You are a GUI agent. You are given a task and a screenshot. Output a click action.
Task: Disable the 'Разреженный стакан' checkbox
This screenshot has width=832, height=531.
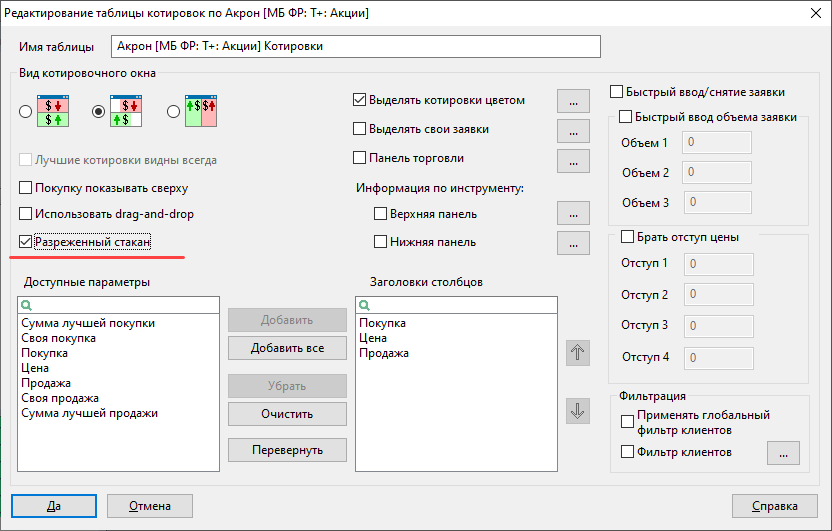[26, 242]
